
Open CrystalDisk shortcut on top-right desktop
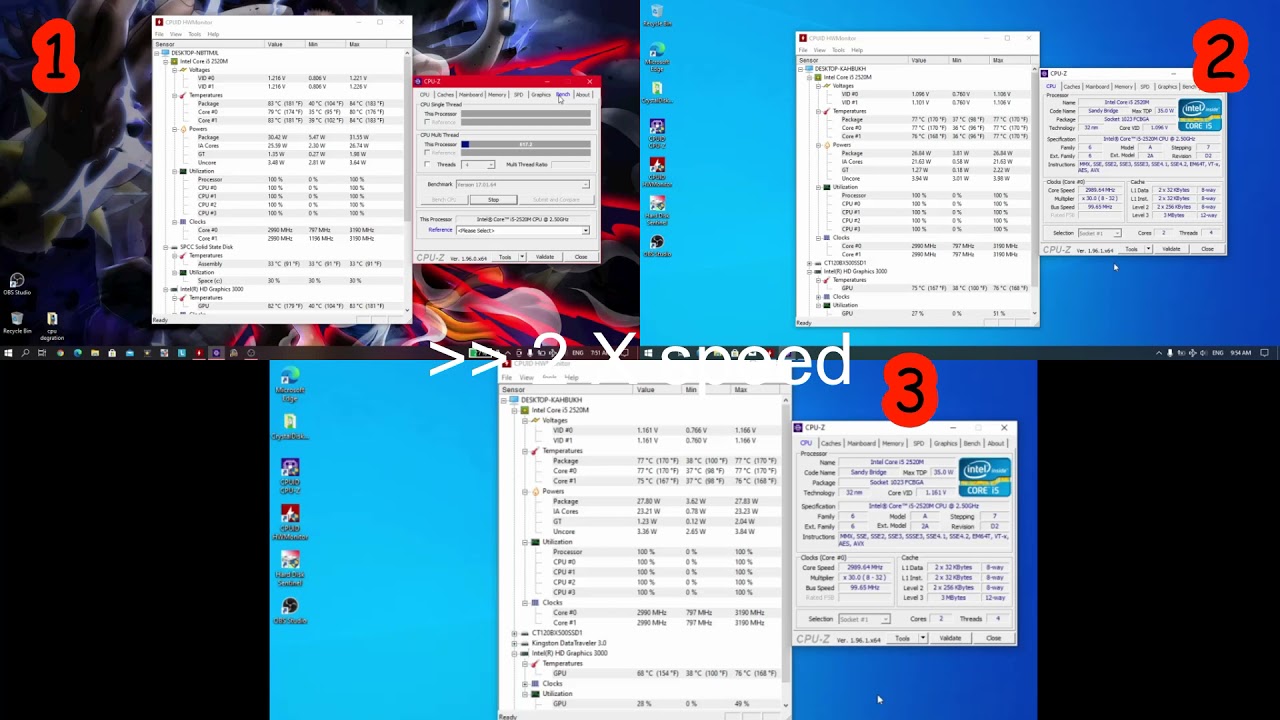(x=657, y=92)
